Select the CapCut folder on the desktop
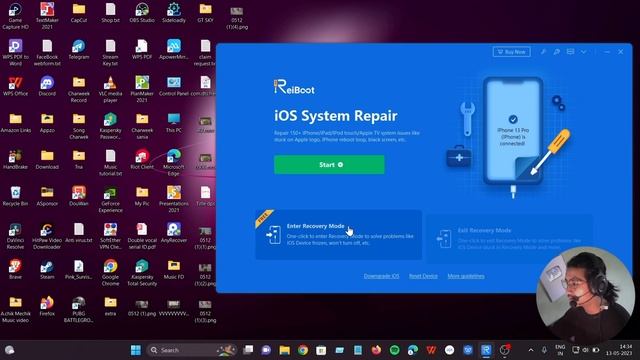This screenshot has height=360, width=640. coord(79,13)
